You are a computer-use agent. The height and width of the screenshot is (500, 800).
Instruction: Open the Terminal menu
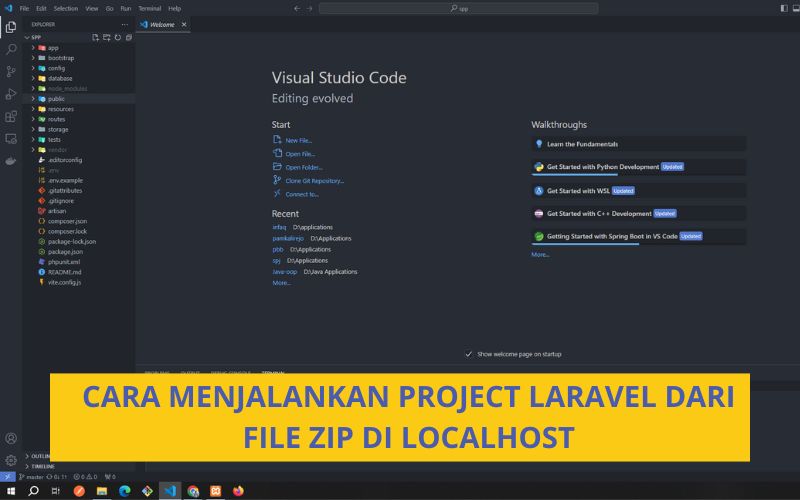click(149, 8)
